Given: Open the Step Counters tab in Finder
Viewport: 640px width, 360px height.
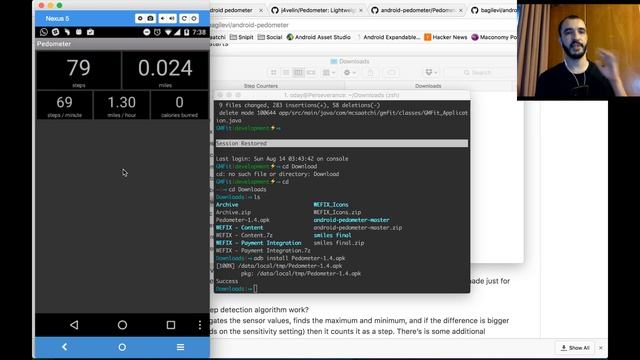Looking at the screenshot, I should tap(261, 86).
